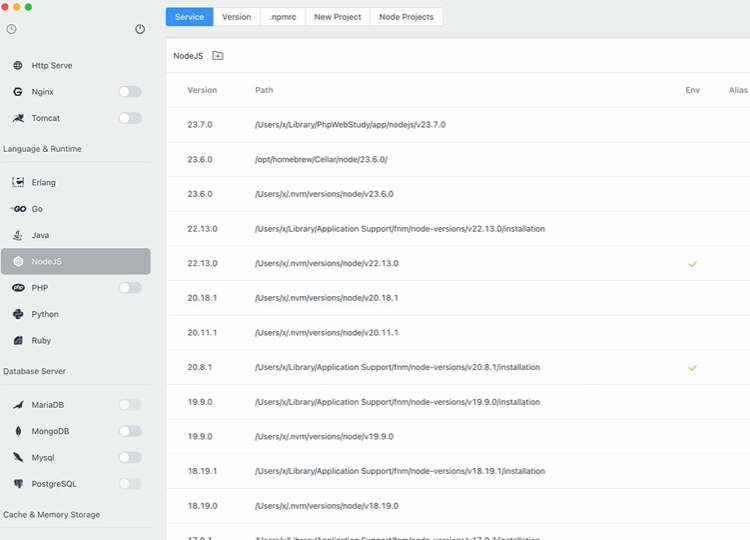The width and height of the screenshot is (750, 540).
Task: Click version cell 20.18.1
Action: [202, 298]
